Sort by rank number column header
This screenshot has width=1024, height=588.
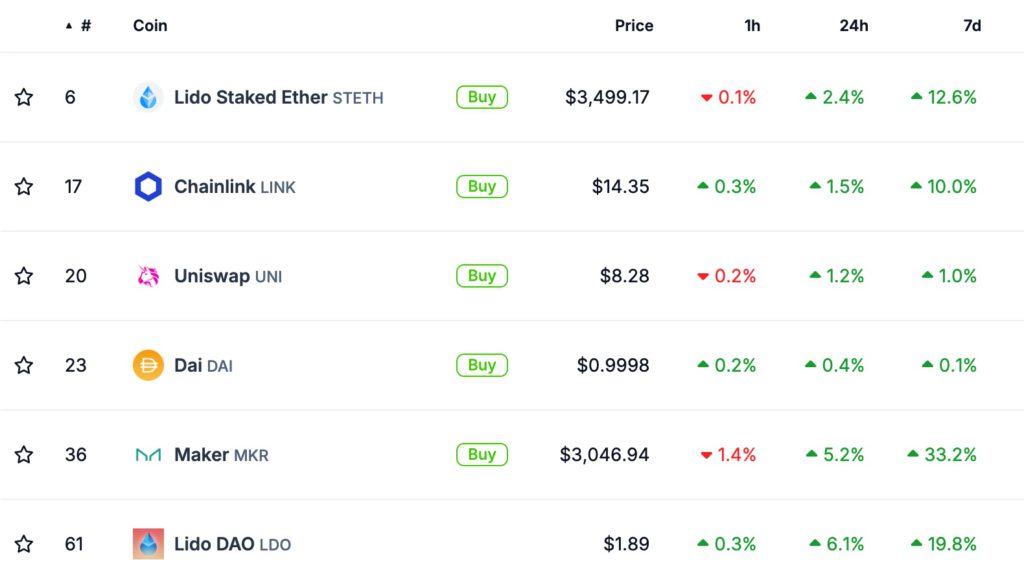click(x=85, y=26)
